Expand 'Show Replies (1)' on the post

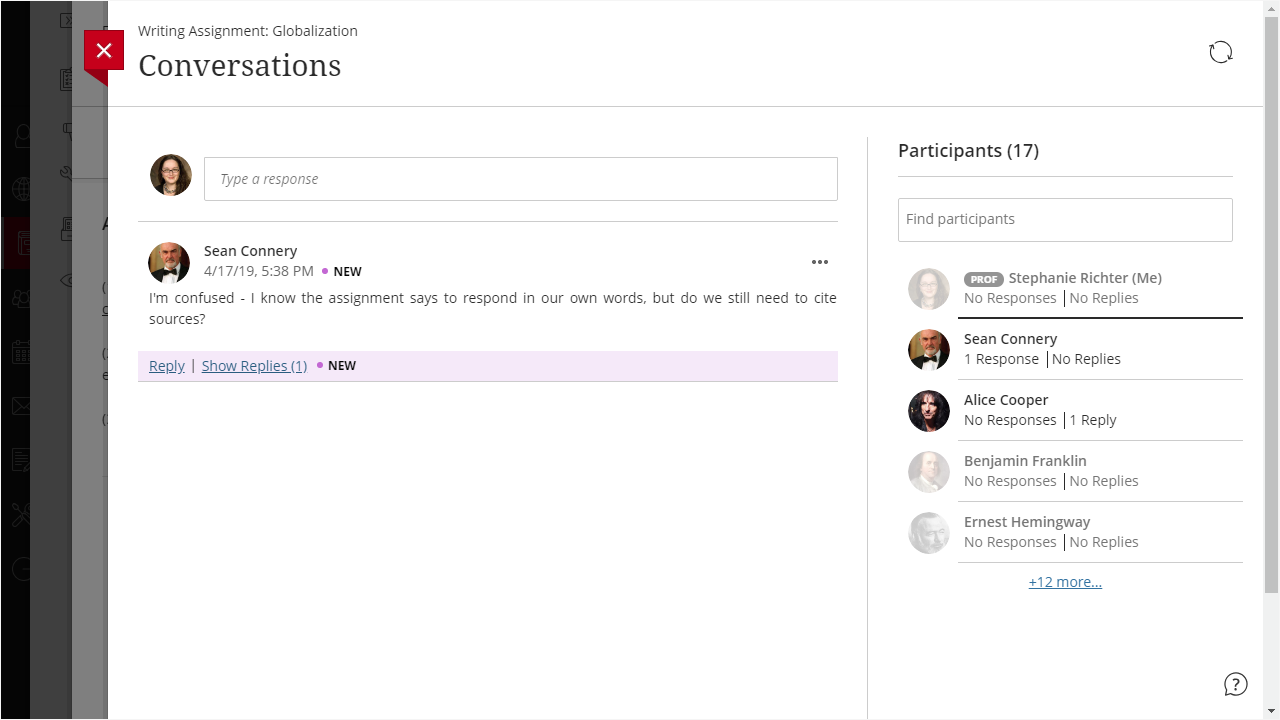(254, 366)
